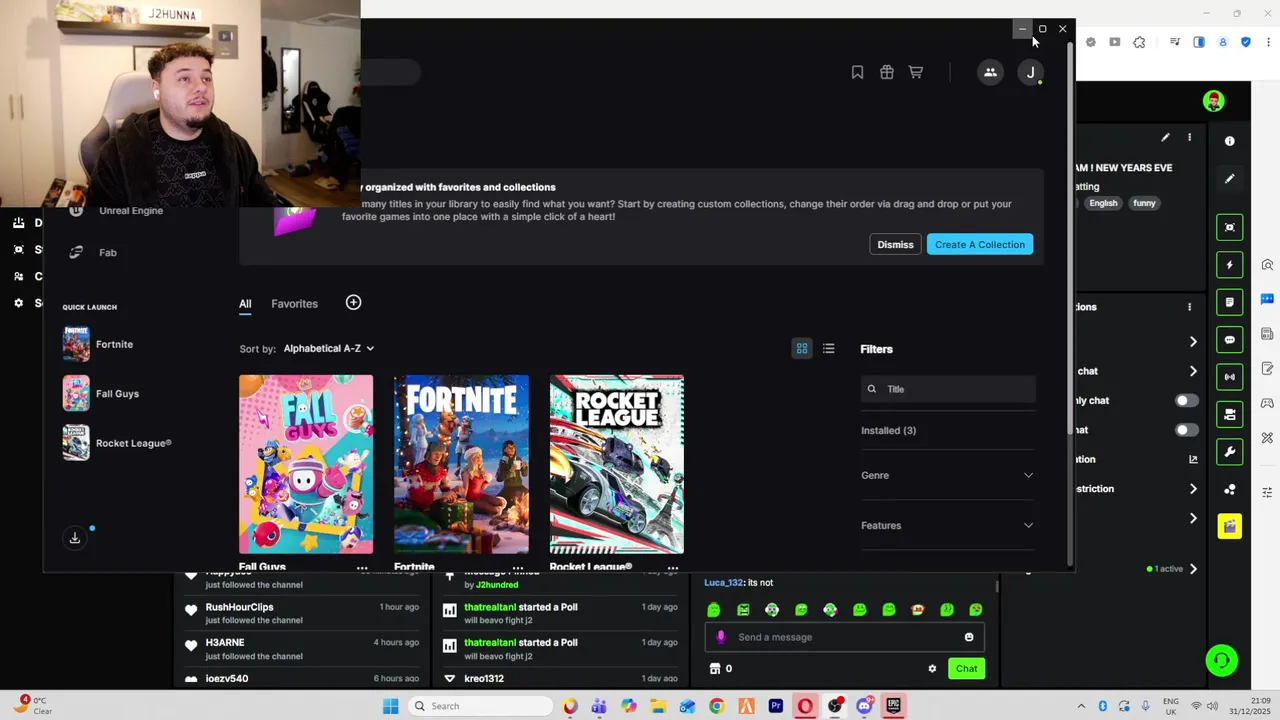This screenshot has height=720, width=1280.
Task: Click the broadcast signal icon in dashboard sidebar
Action: [1230, 377]
